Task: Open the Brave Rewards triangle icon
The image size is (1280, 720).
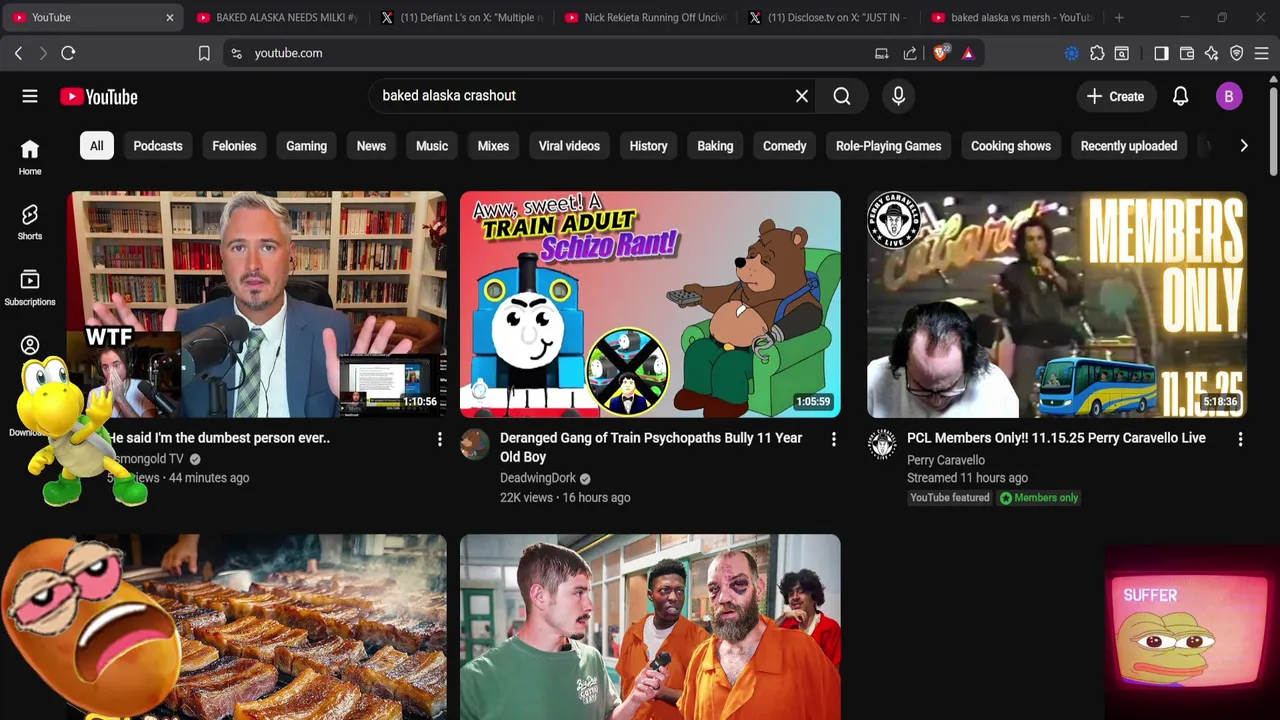Action: (968, 53)
